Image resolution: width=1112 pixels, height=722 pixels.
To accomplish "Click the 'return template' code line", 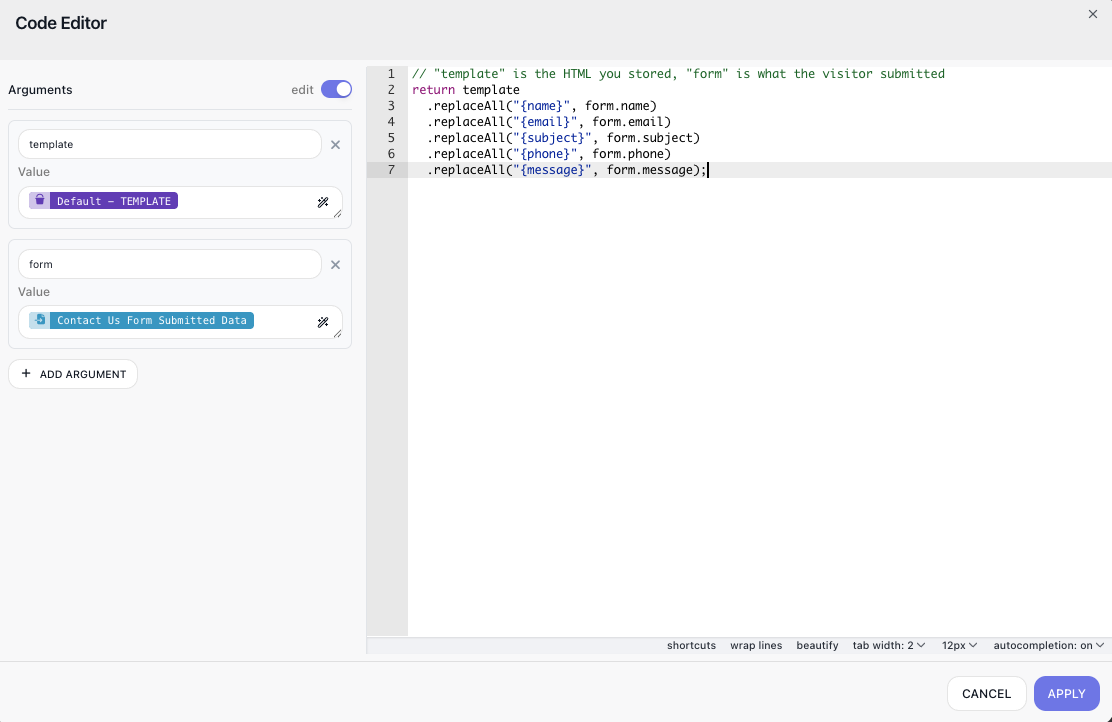I will pyautogui.click(x=466, y=90).
